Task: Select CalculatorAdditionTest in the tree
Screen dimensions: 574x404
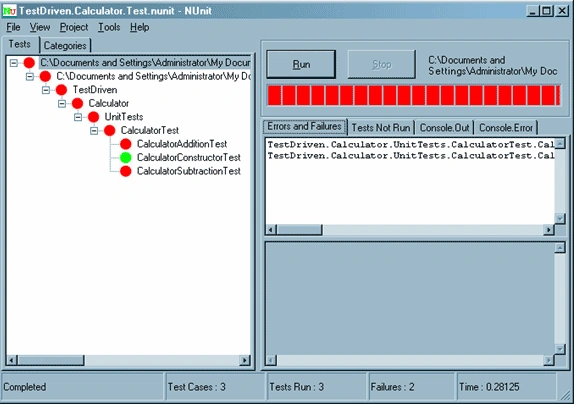Action: [x=182, y=144]
